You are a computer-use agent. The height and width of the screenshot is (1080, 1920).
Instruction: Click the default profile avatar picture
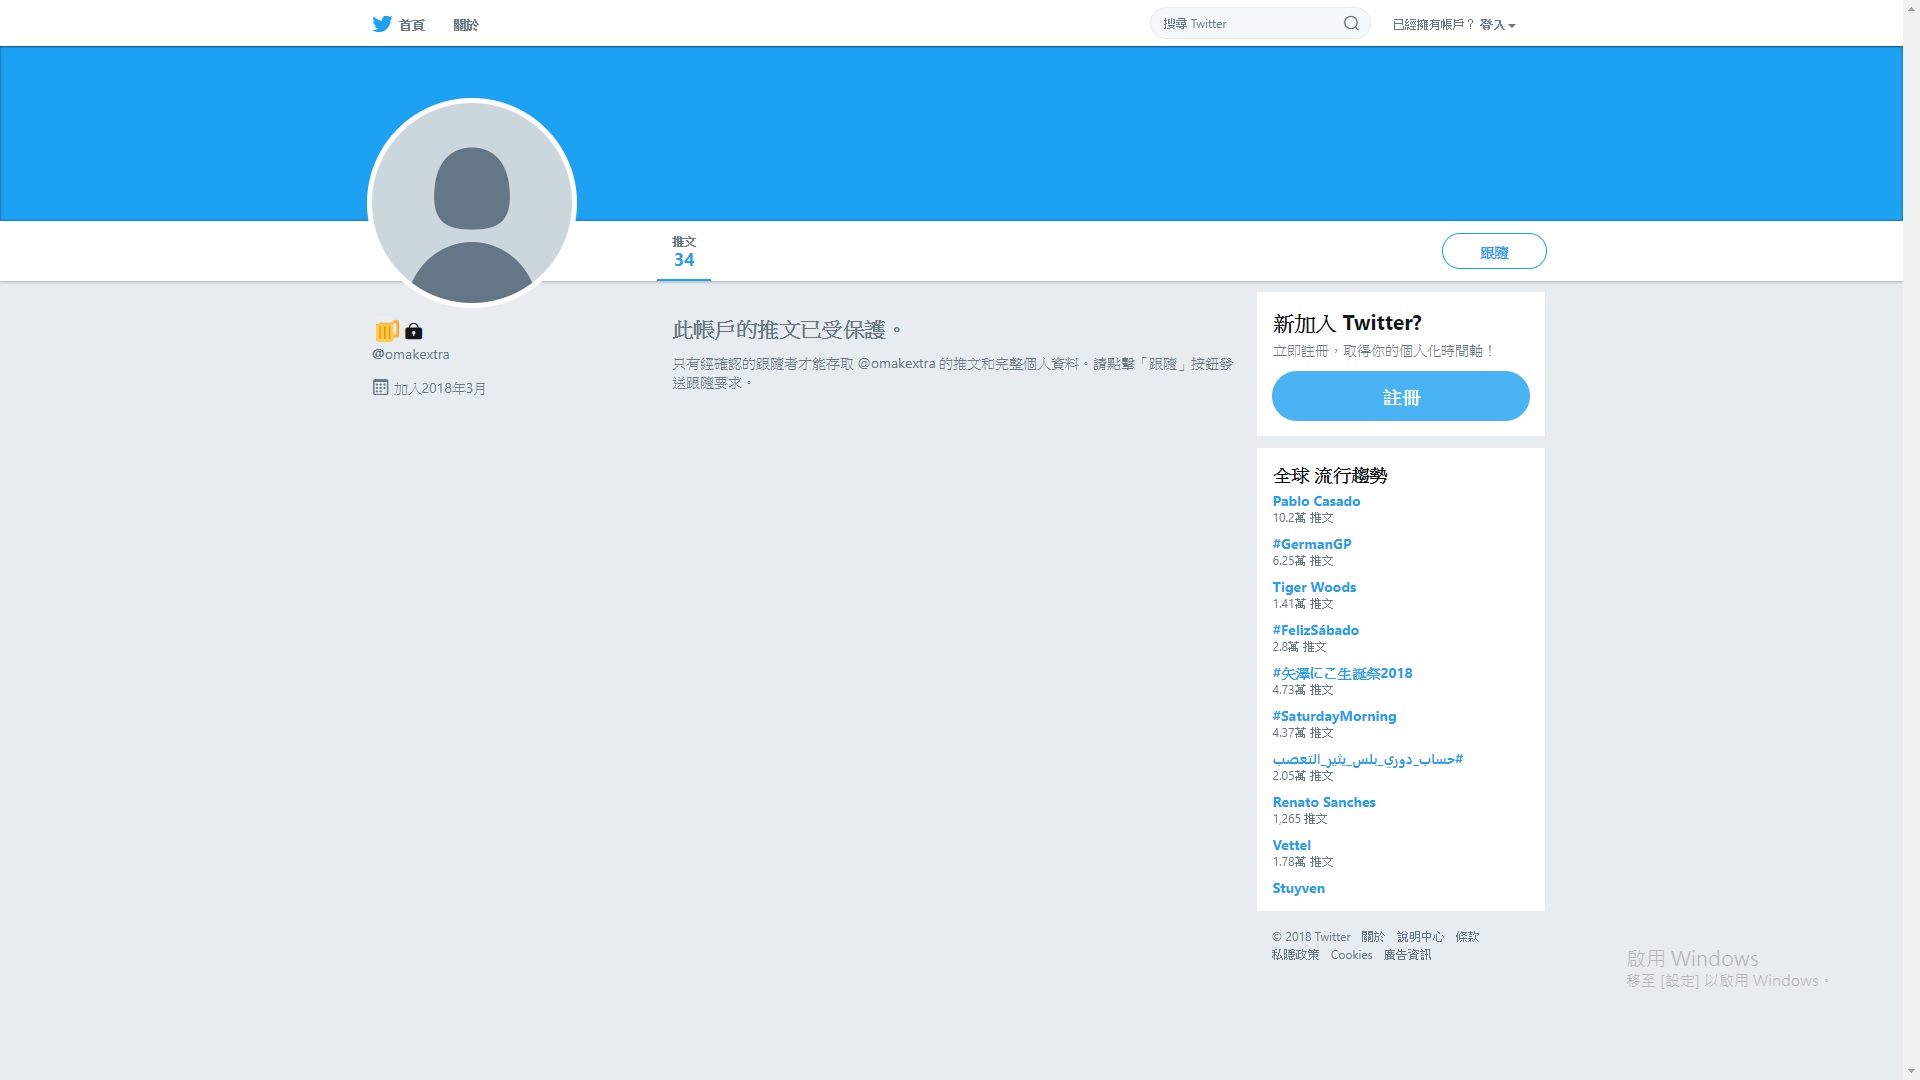[x=472, y=203]
